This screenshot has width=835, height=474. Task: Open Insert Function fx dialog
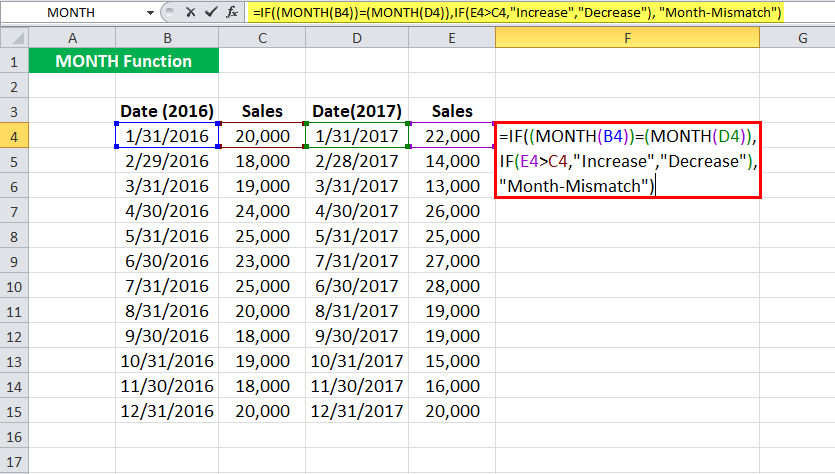[x=232, y=12]
